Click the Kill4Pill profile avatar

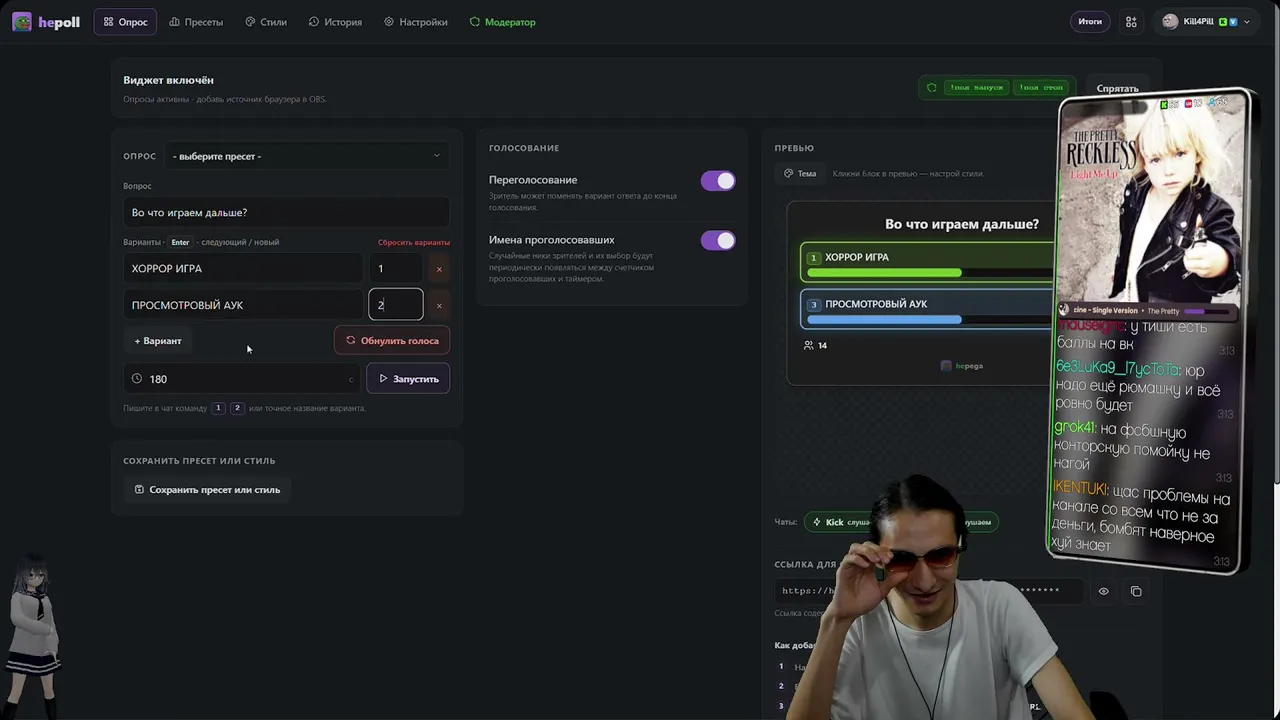click(1170, 22)
